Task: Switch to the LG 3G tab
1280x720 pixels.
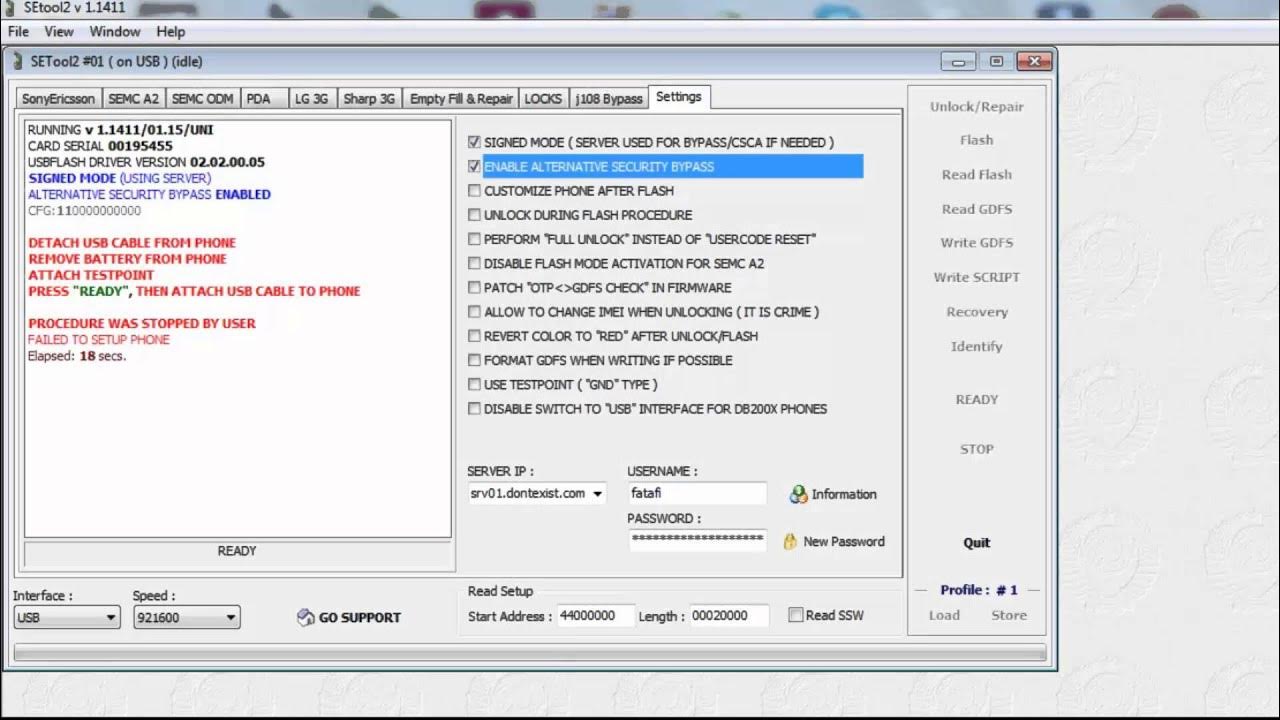Action: point(312,99)
